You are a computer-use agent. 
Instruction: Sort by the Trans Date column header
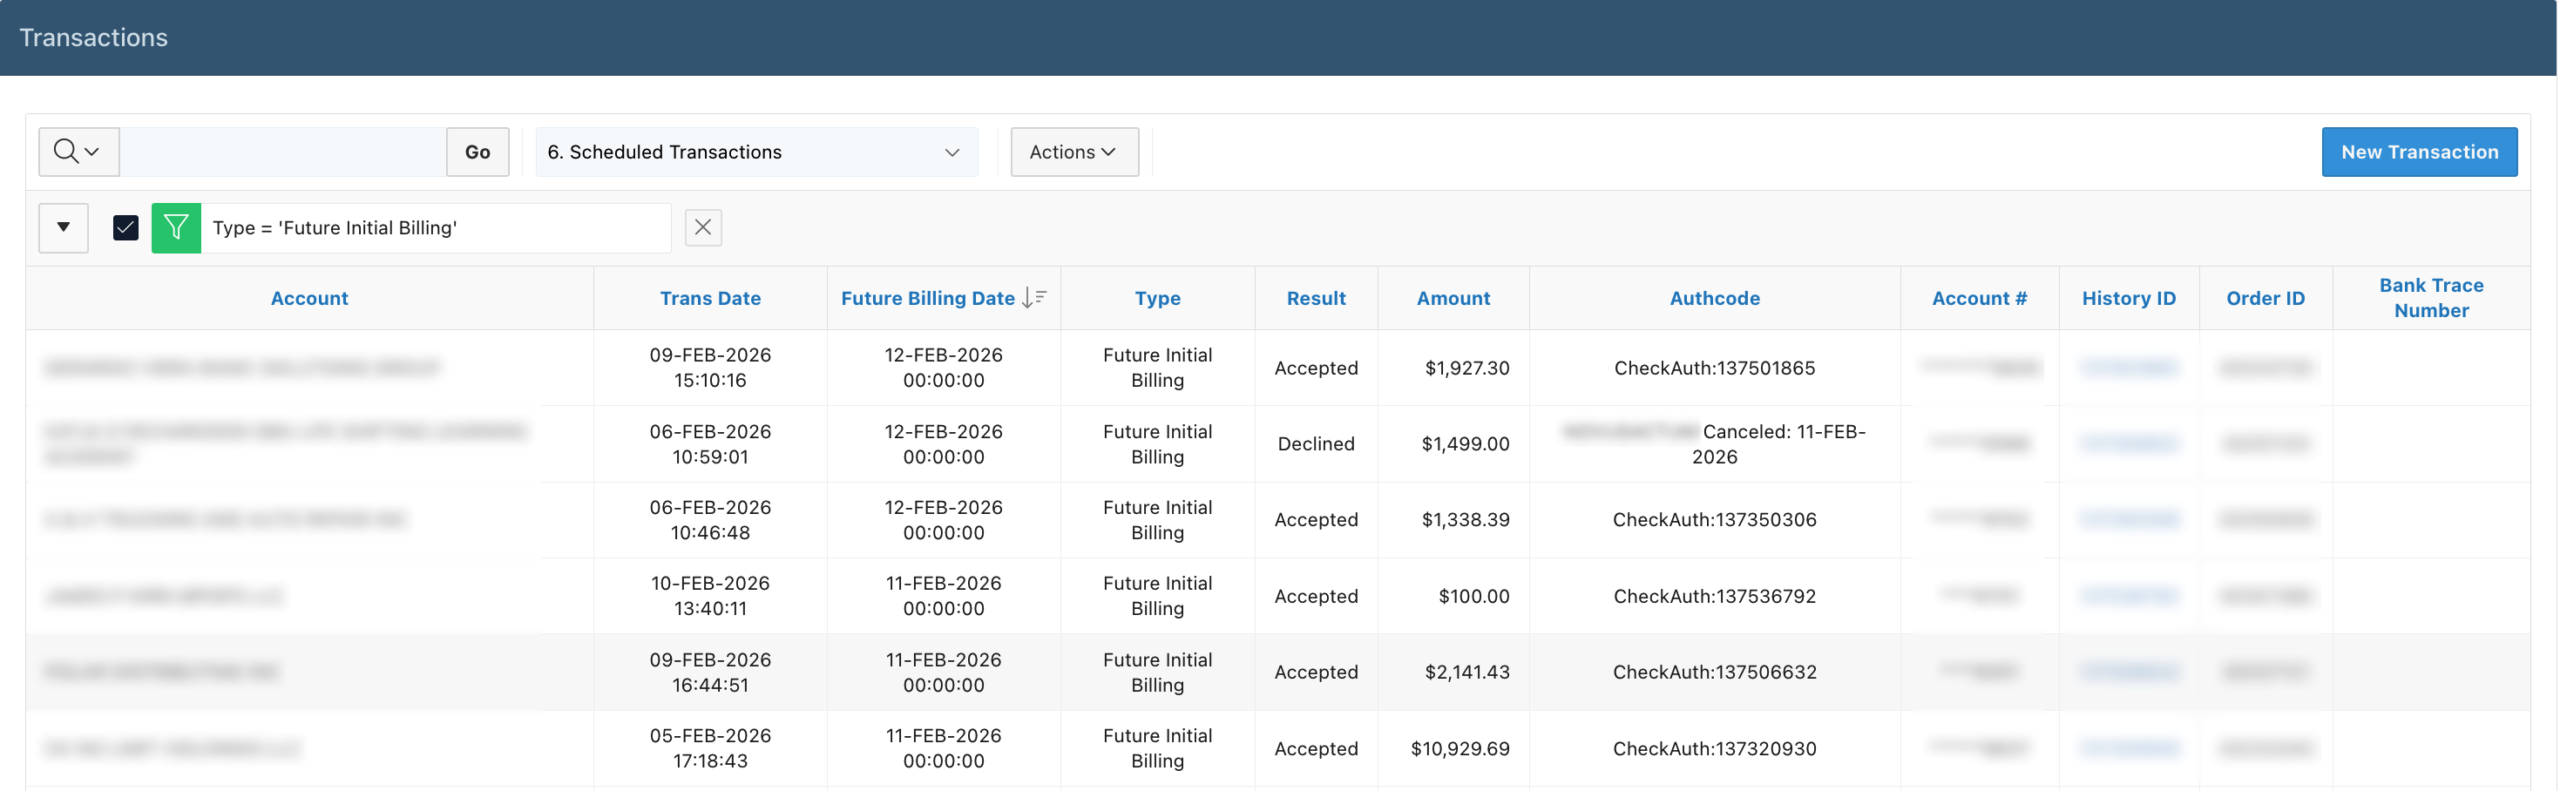pyautogui.click(x=710, y=298)
